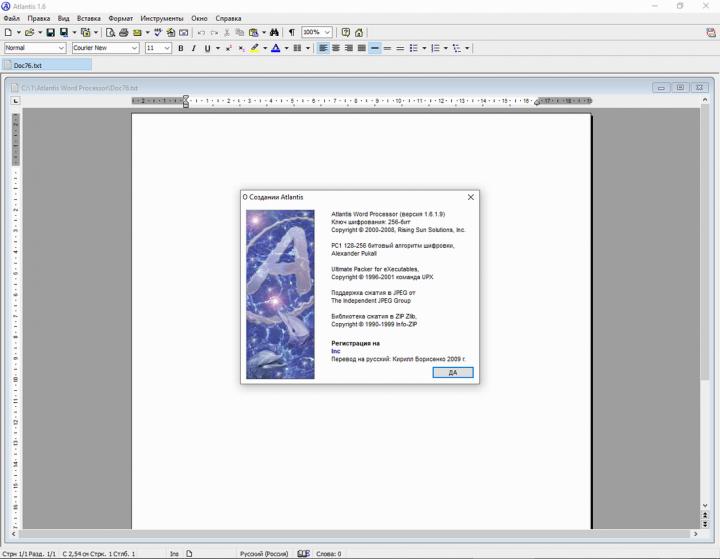The image size is (720, 559).
Task: Expand the New document arrow
Action: point(18,33)
